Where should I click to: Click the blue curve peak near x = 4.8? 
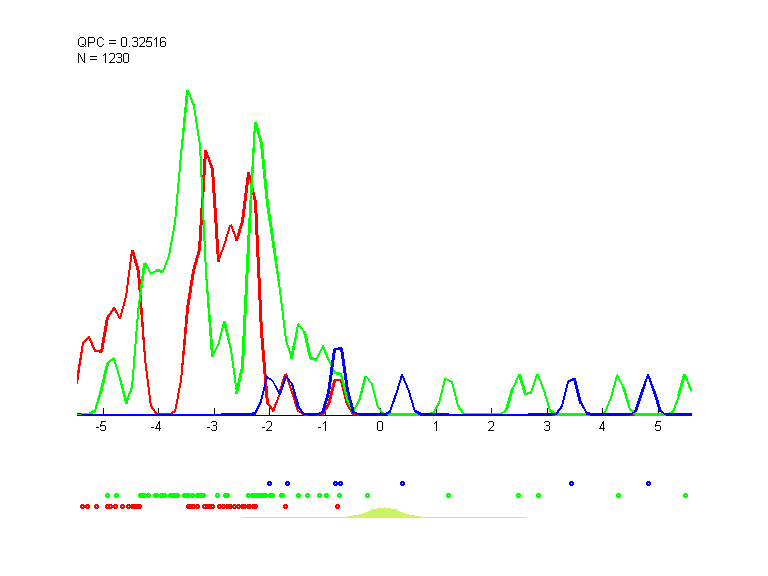pyautogui.click(x=648, y=377)
